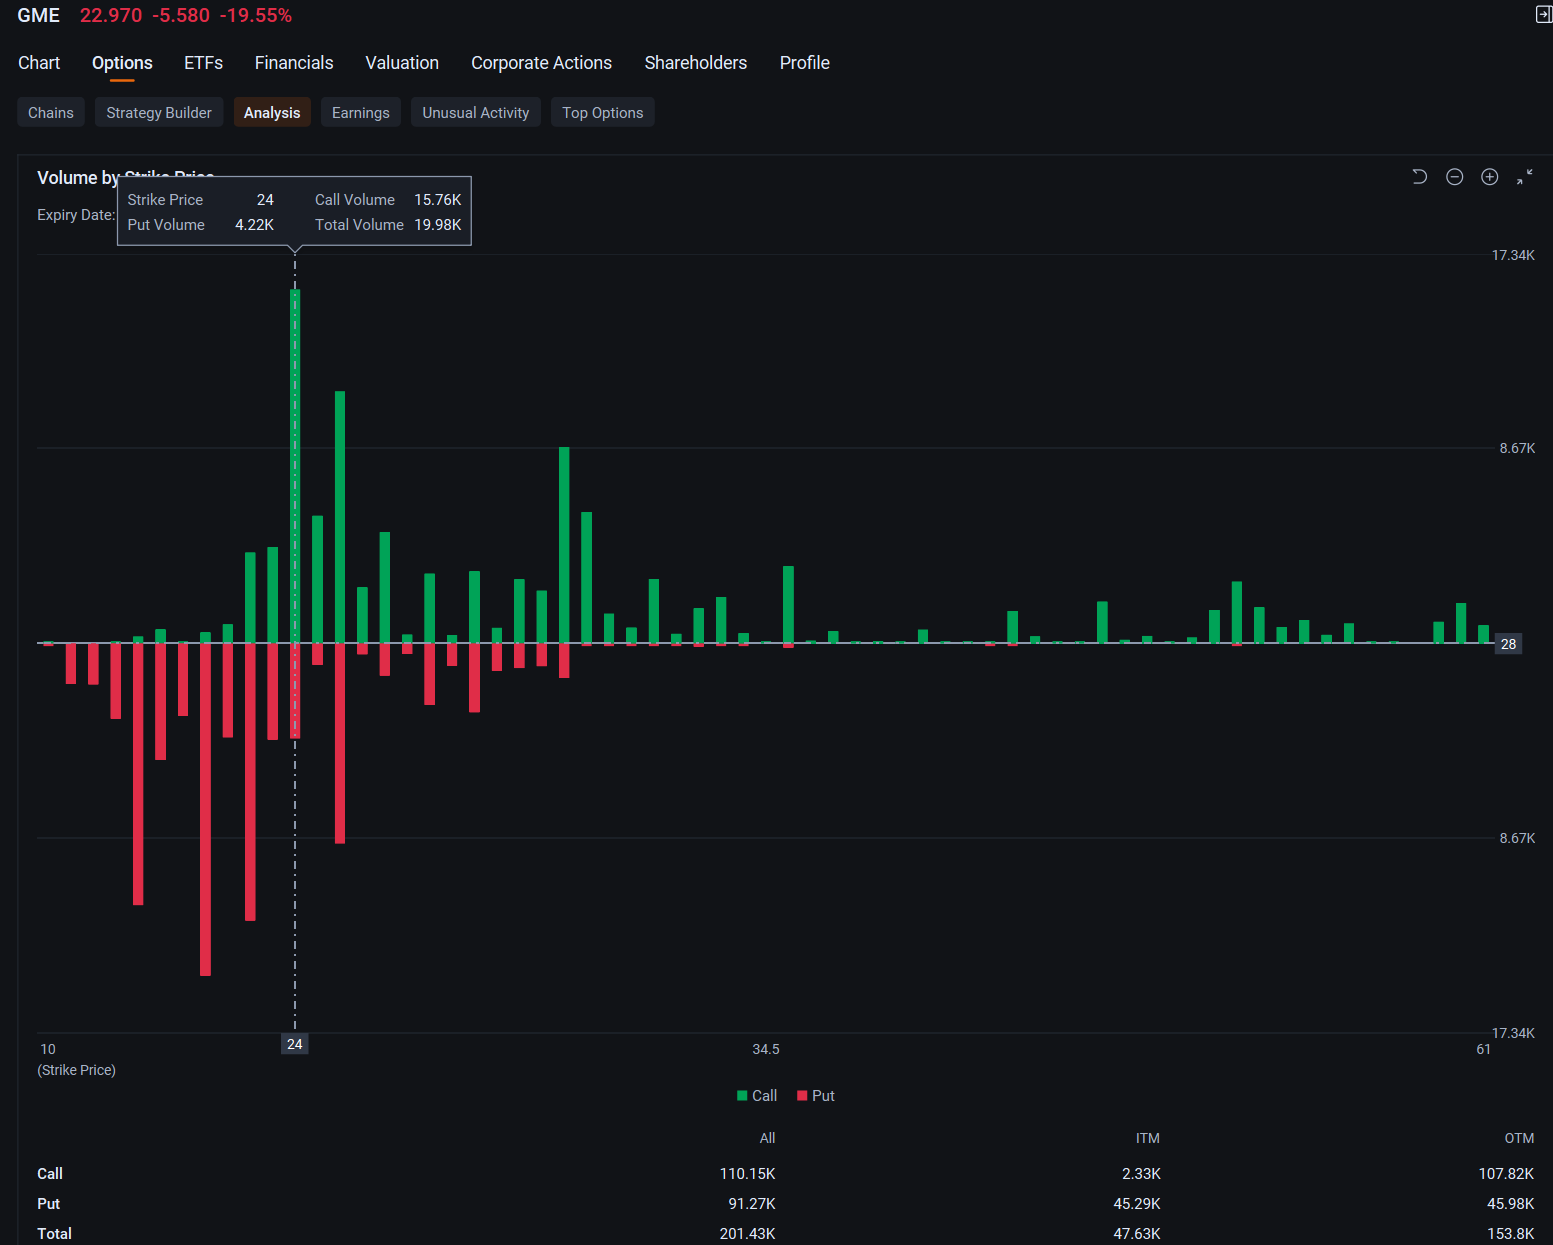This screenshot has height=1245, width=1553.
Task: Open the Chart tab
Action: pos(39,63)
